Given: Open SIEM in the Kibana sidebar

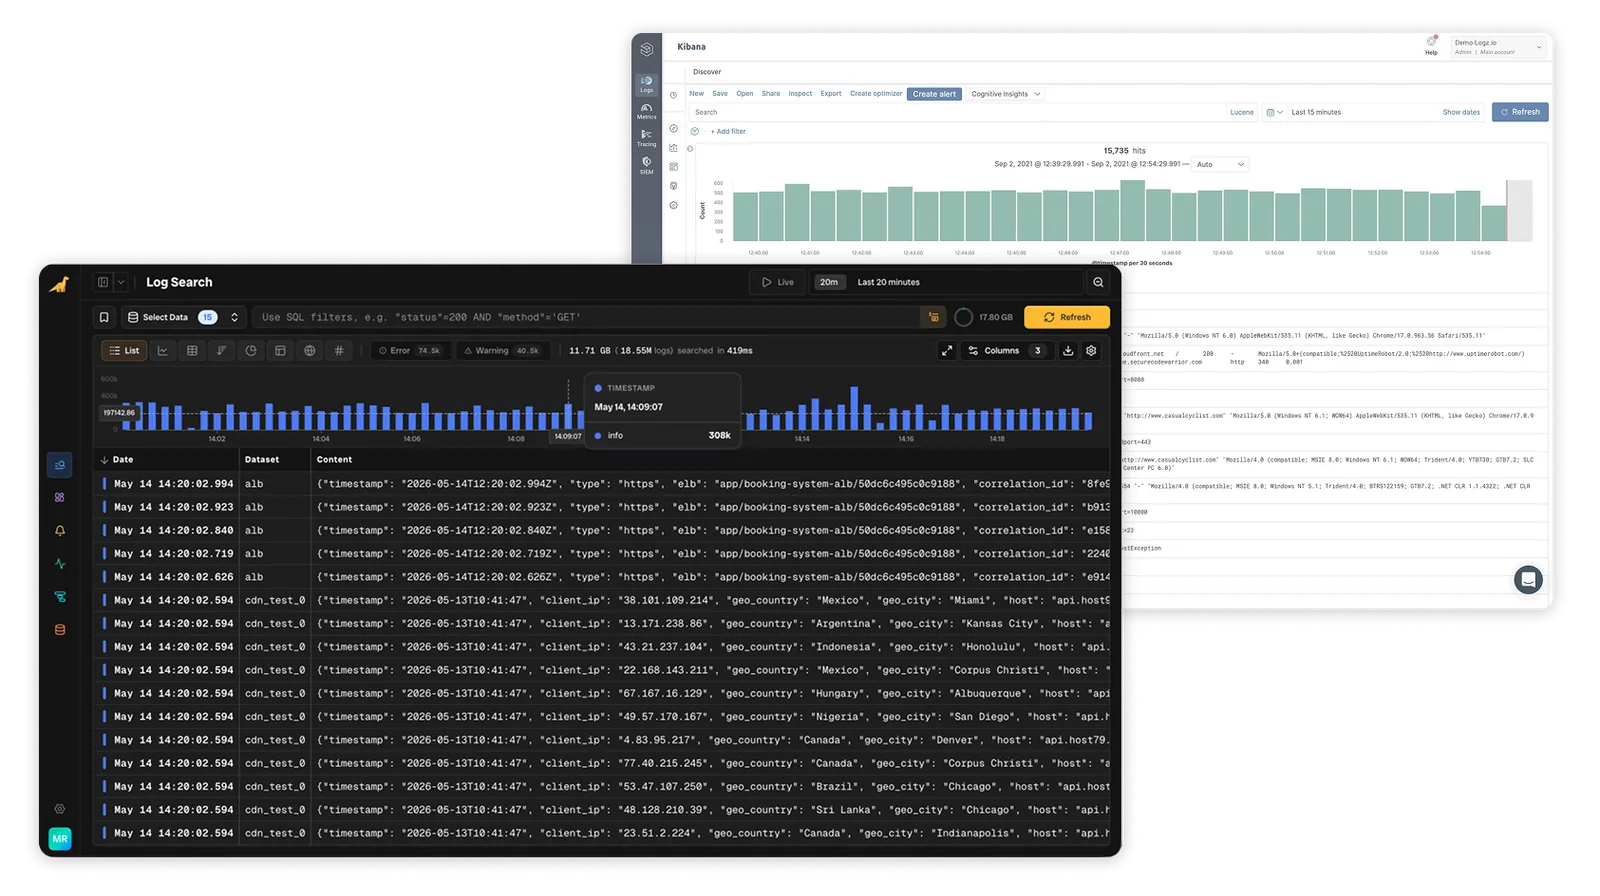Looking at the screenshot, I should click(647, 166).
